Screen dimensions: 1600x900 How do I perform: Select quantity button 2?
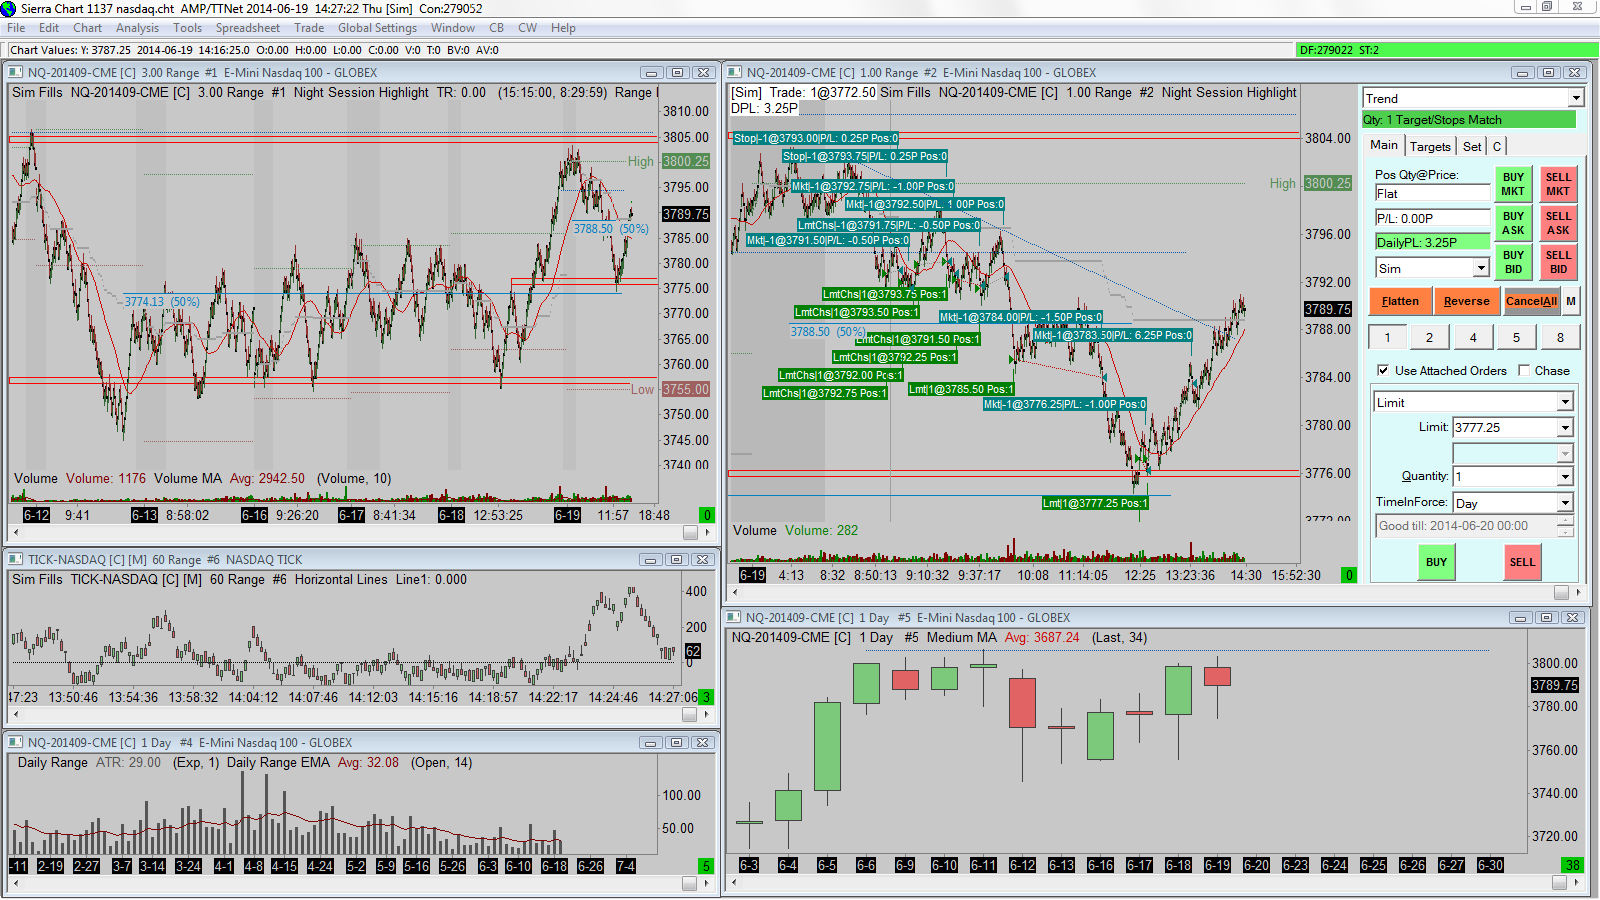1430,337
